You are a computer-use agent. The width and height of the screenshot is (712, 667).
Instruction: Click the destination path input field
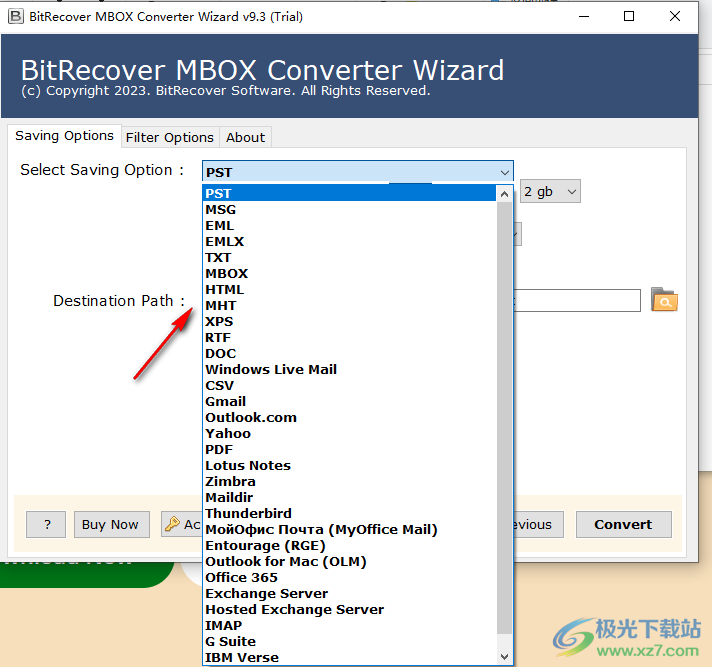pos(577,300)
